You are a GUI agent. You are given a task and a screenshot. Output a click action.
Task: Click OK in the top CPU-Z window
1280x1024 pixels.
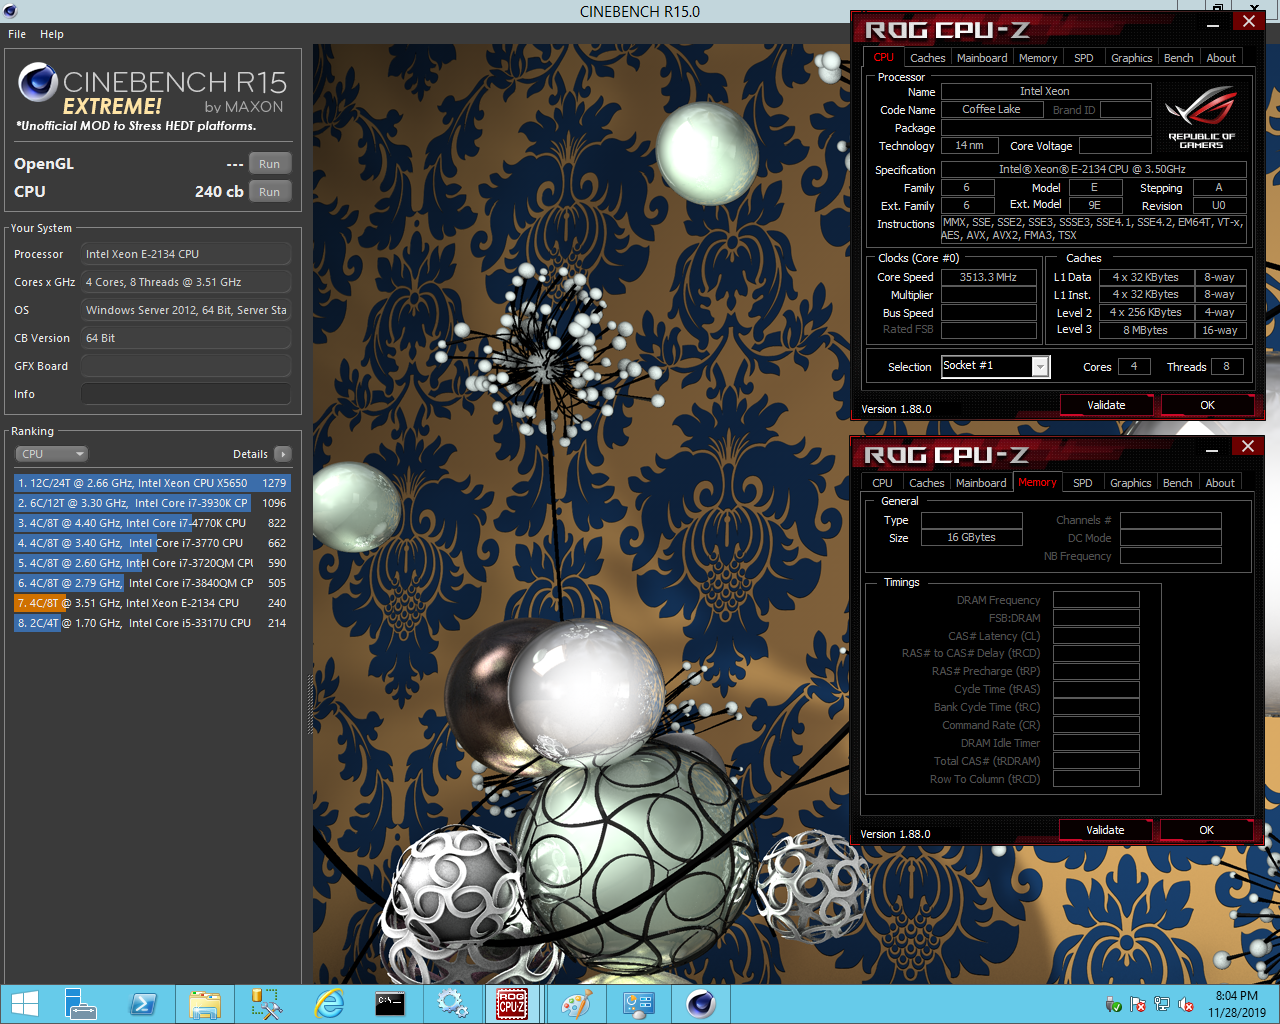pos(1207,405)
